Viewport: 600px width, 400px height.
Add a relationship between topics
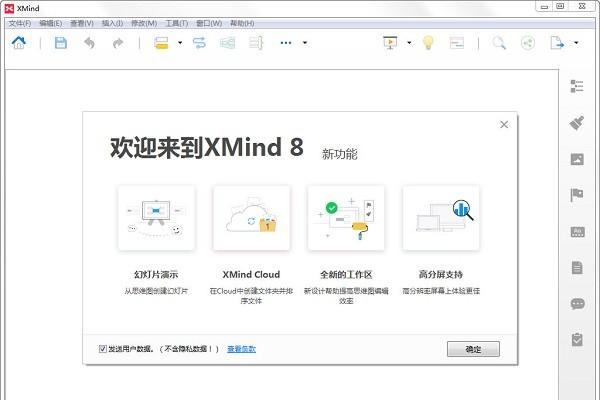[x=199, y=43]
